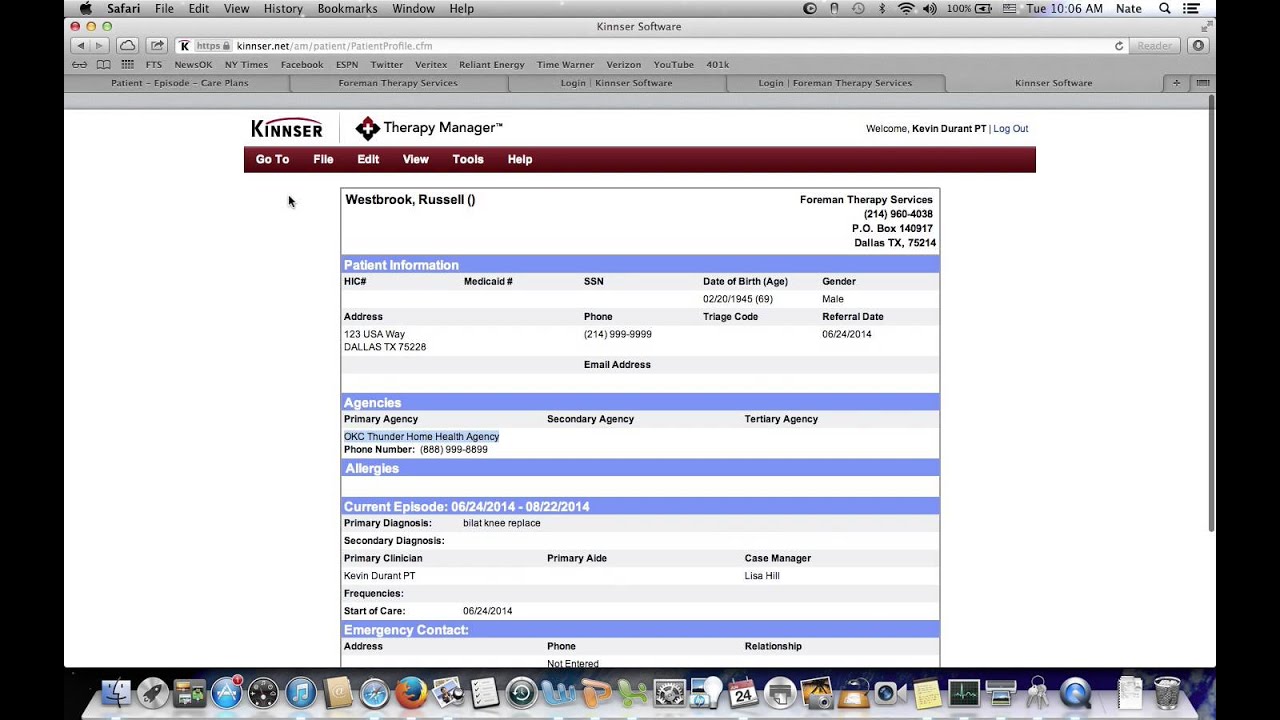Screen dimensions: 1280x720
Task: Switch to Login | Foreman Therapy Services tab
Action: (835, 83)
